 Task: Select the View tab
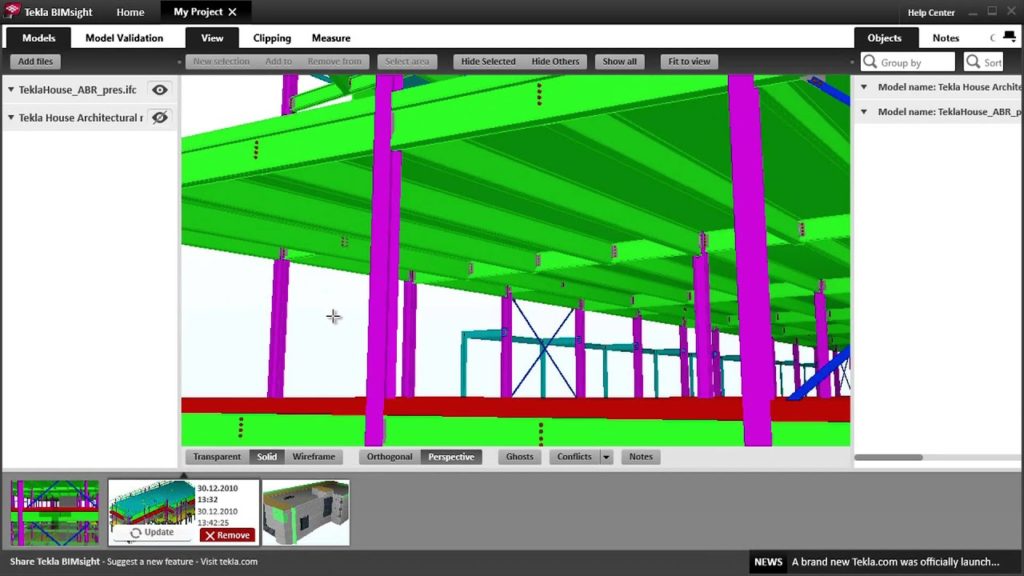click(212, 38)
